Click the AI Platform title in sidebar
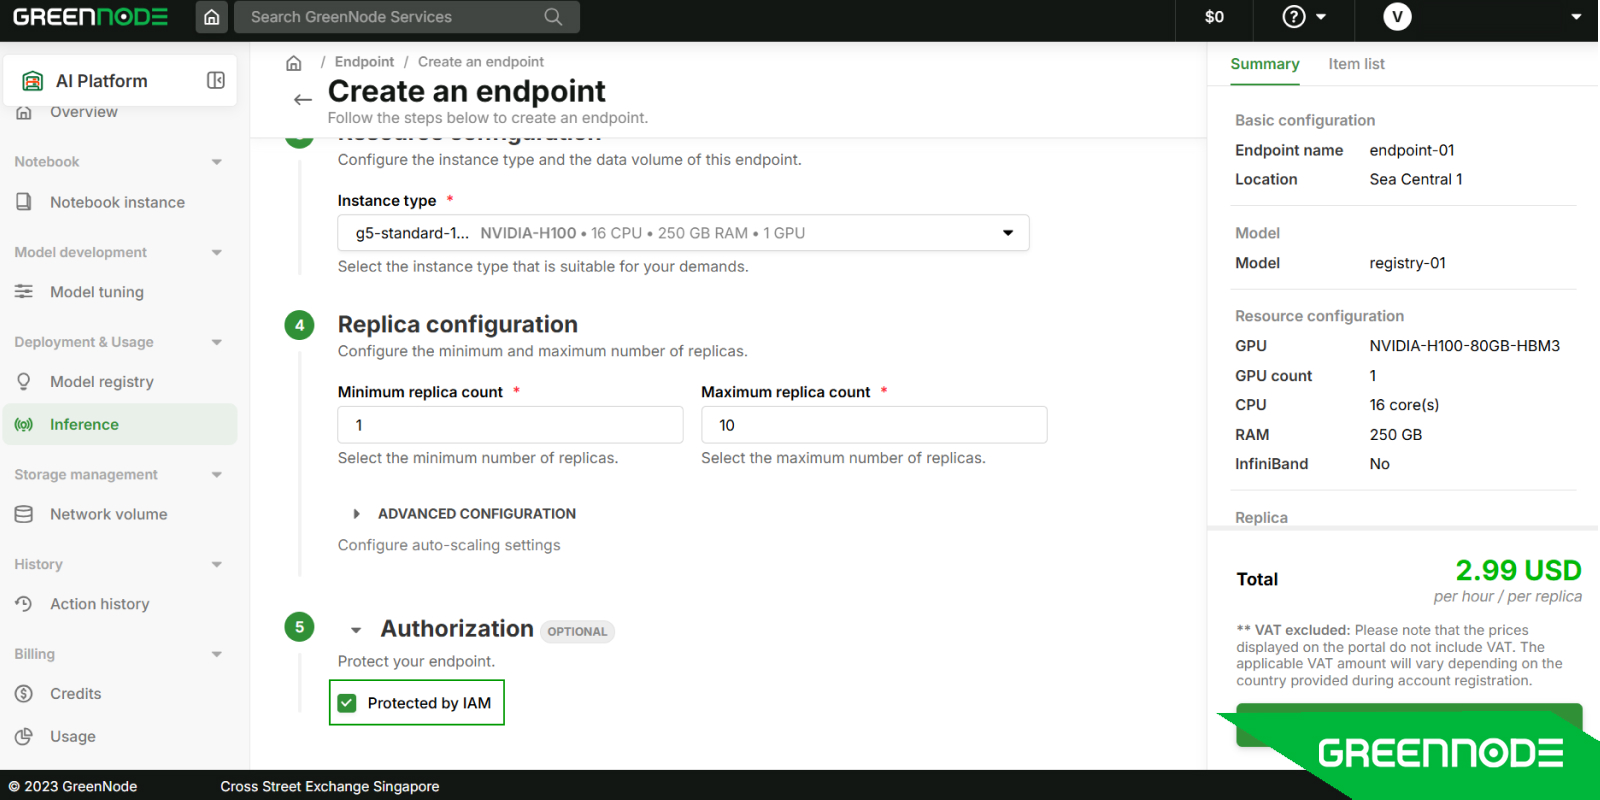This screenshot has height=800, width=1600. click(x=102, y=81)
